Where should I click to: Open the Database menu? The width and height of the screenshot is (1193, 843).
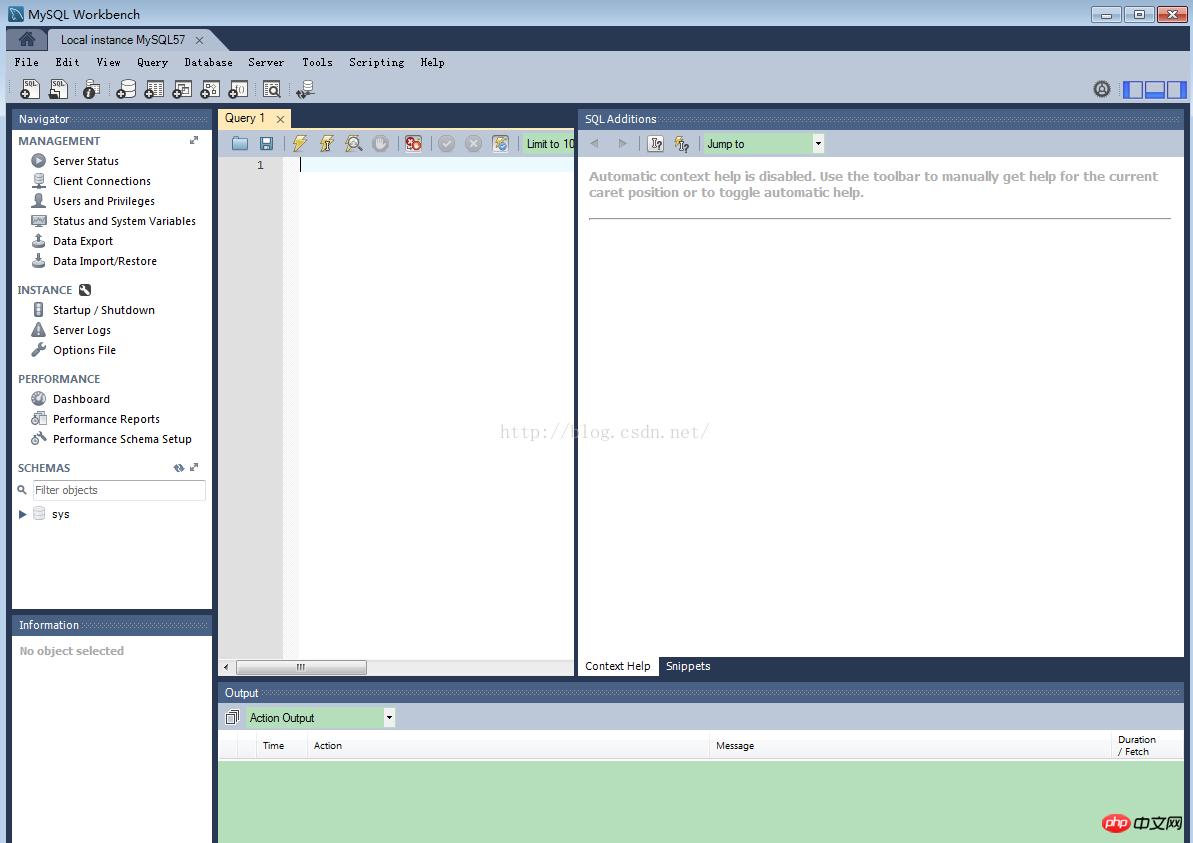pos(208,62)
